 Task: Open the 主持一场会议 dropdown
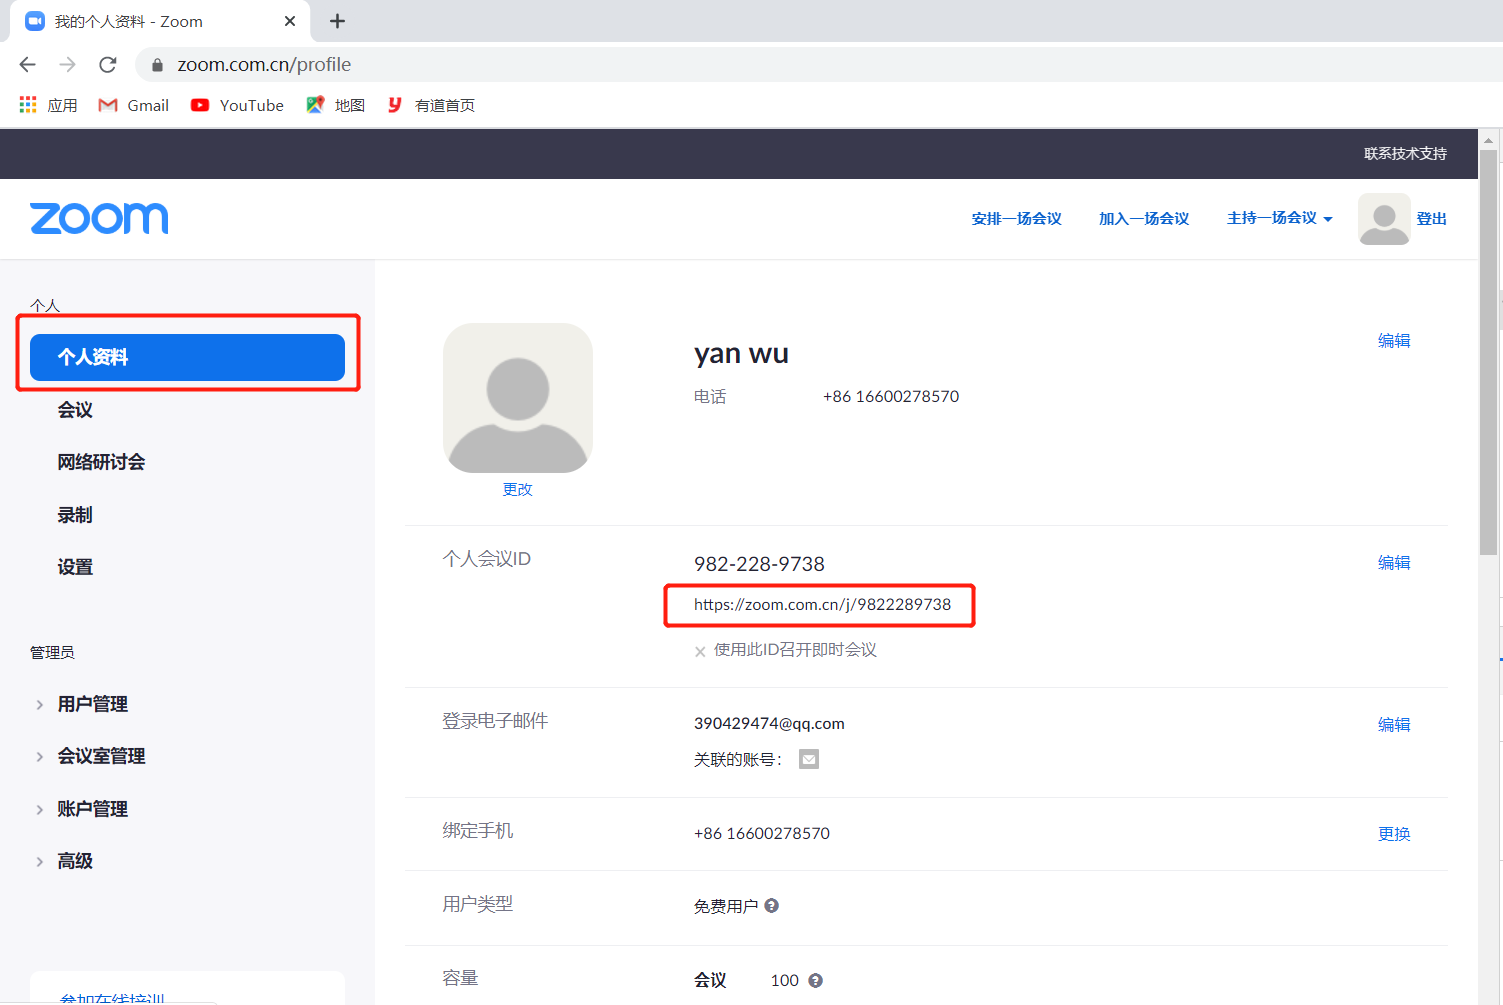tap(1280, 218)
